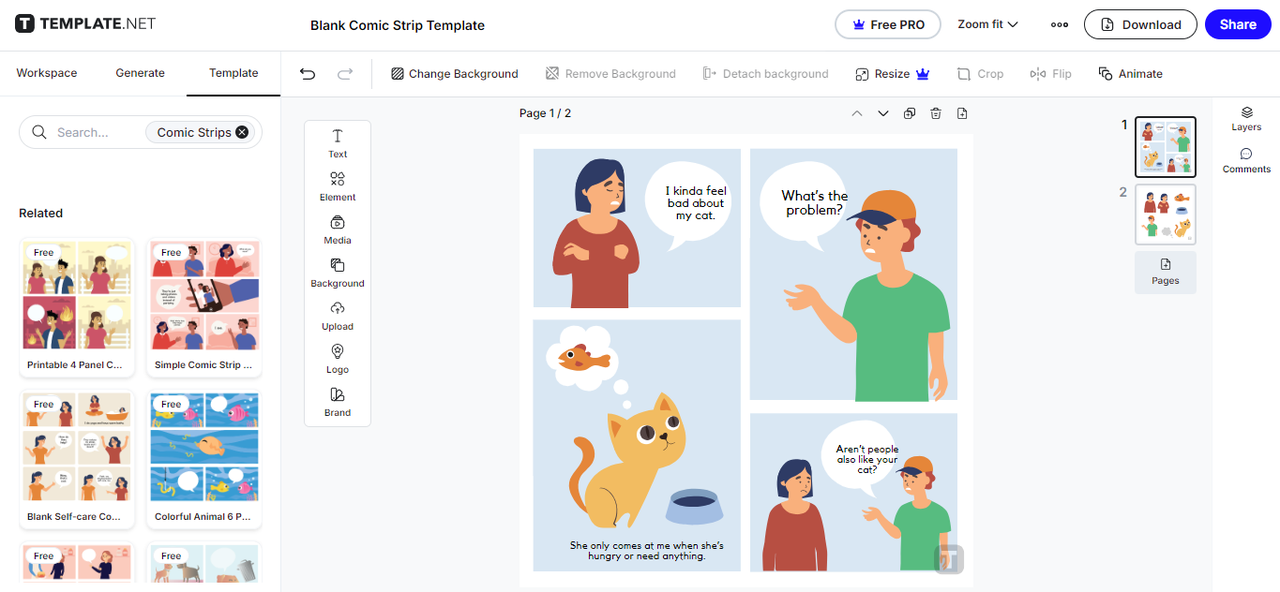This screenshot has height=592, width=1280.
Task: Move page down with chevron
Action: 883,113
